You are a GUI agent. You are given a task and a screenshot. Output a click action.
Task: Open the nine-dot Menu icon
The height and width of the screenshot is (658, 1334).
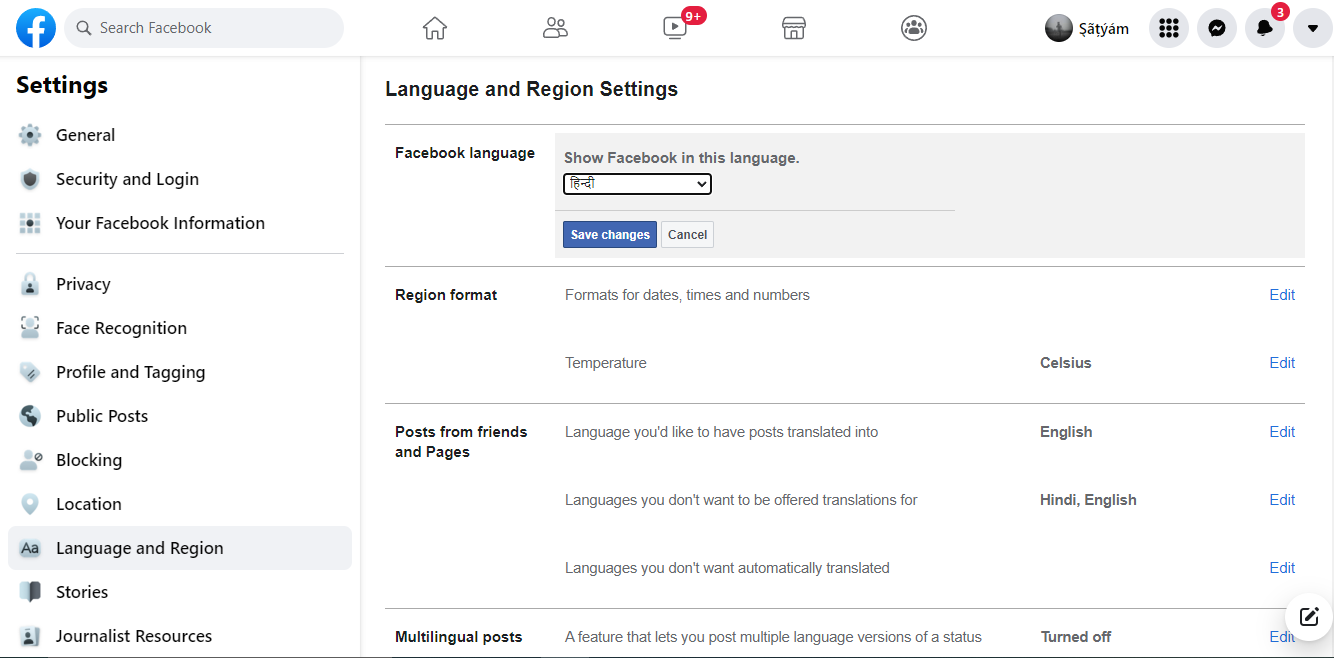[1169, 28]
